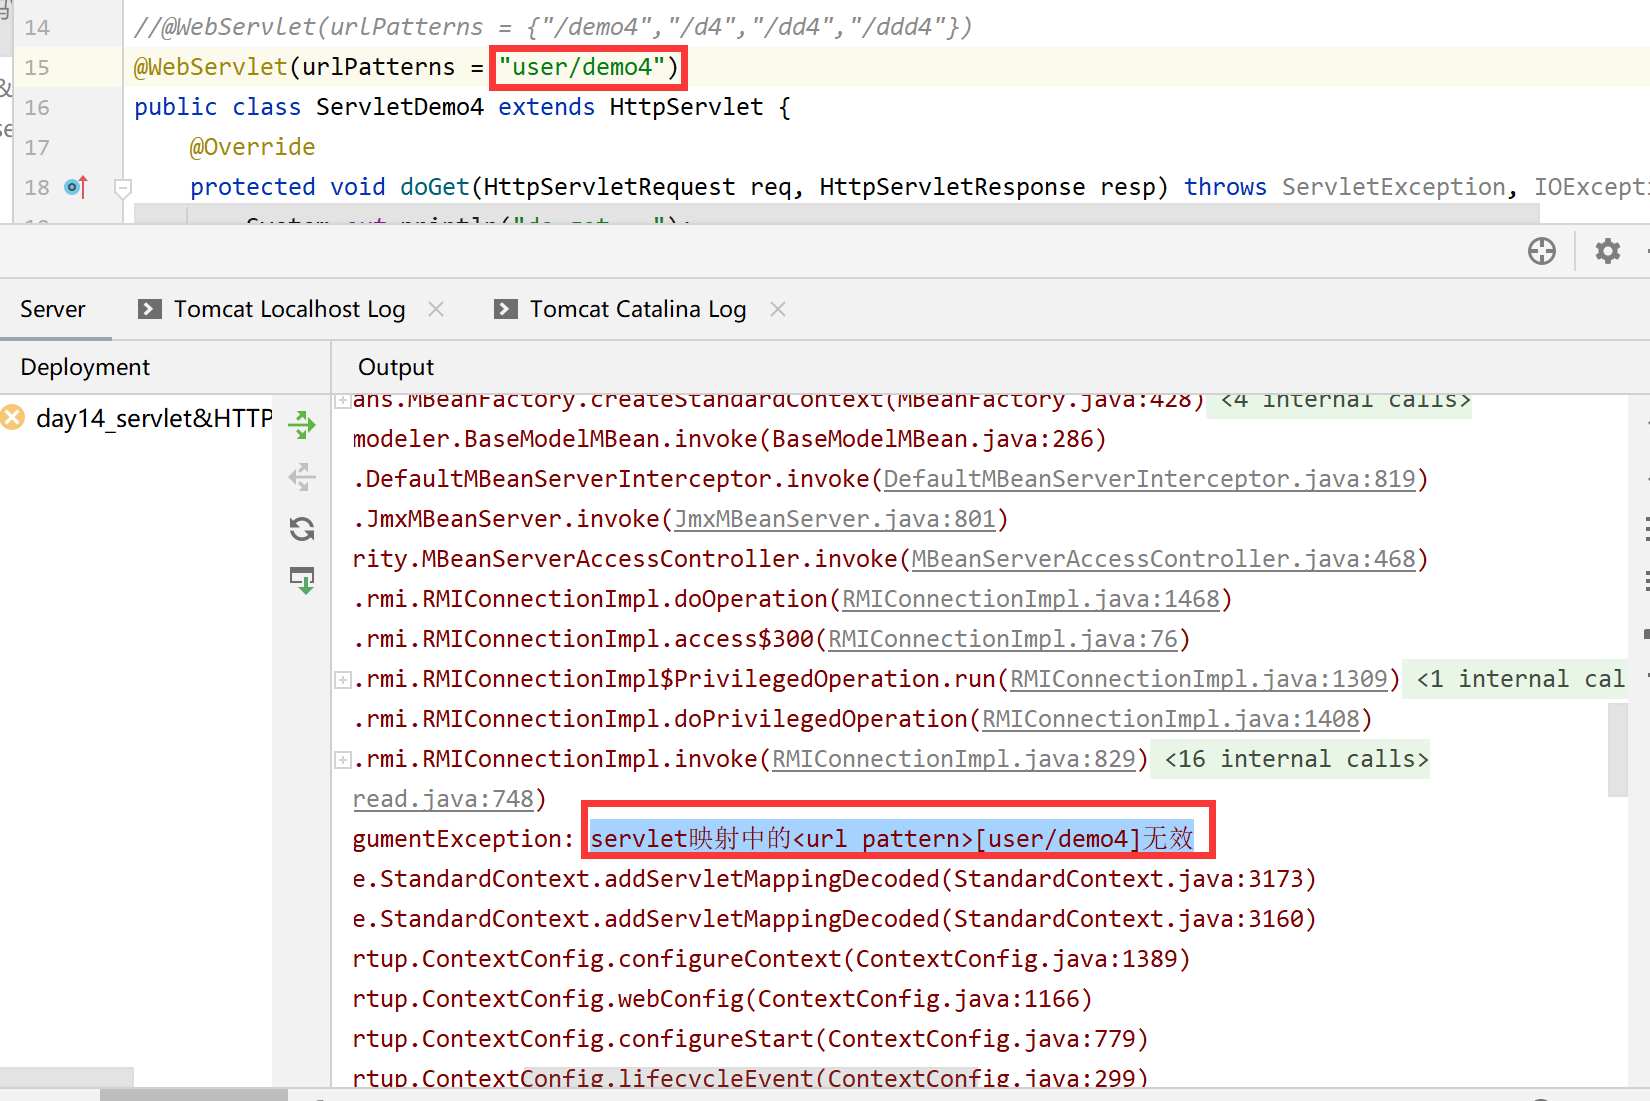
Task: Open the Tomcat Localhost Log tab
Action: point(289,309)
